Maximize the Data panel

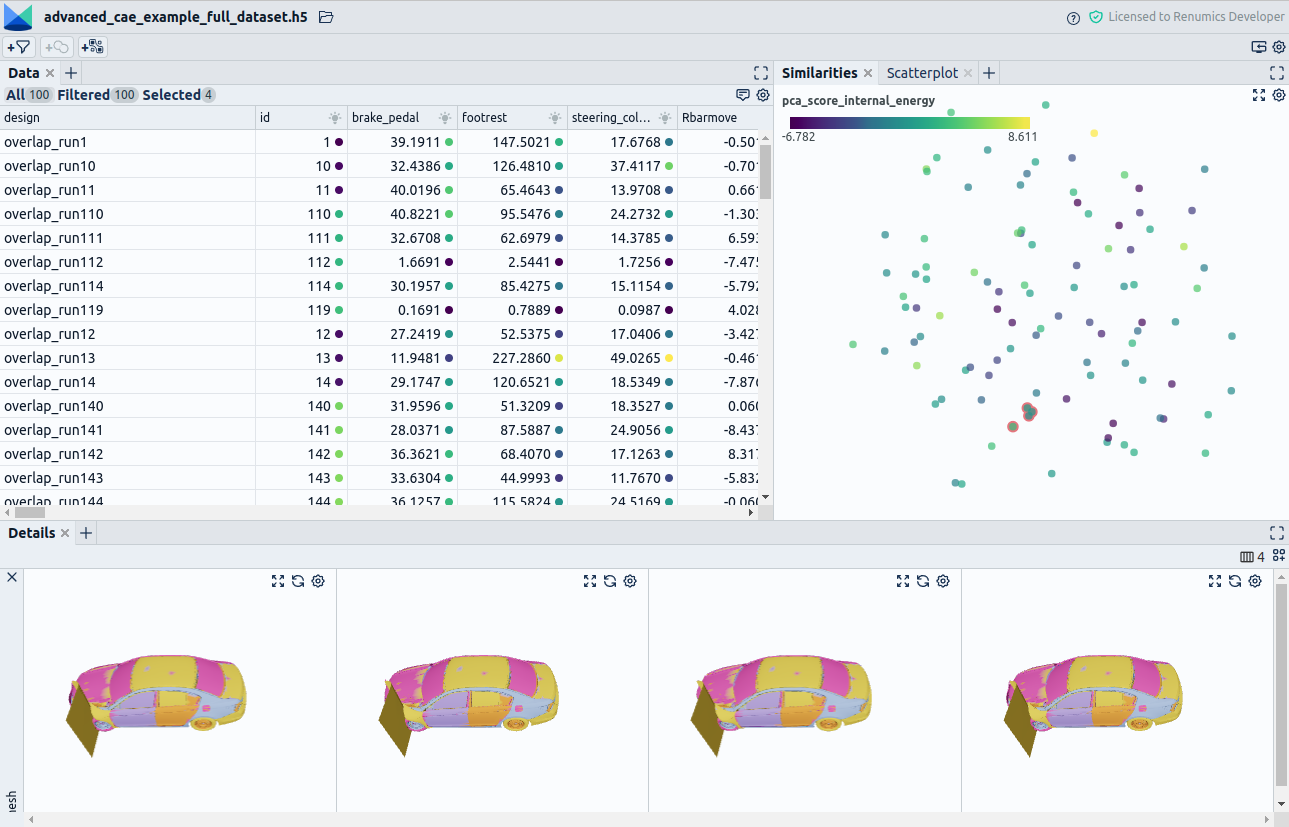pyautogui.click(x=761, y=73)
